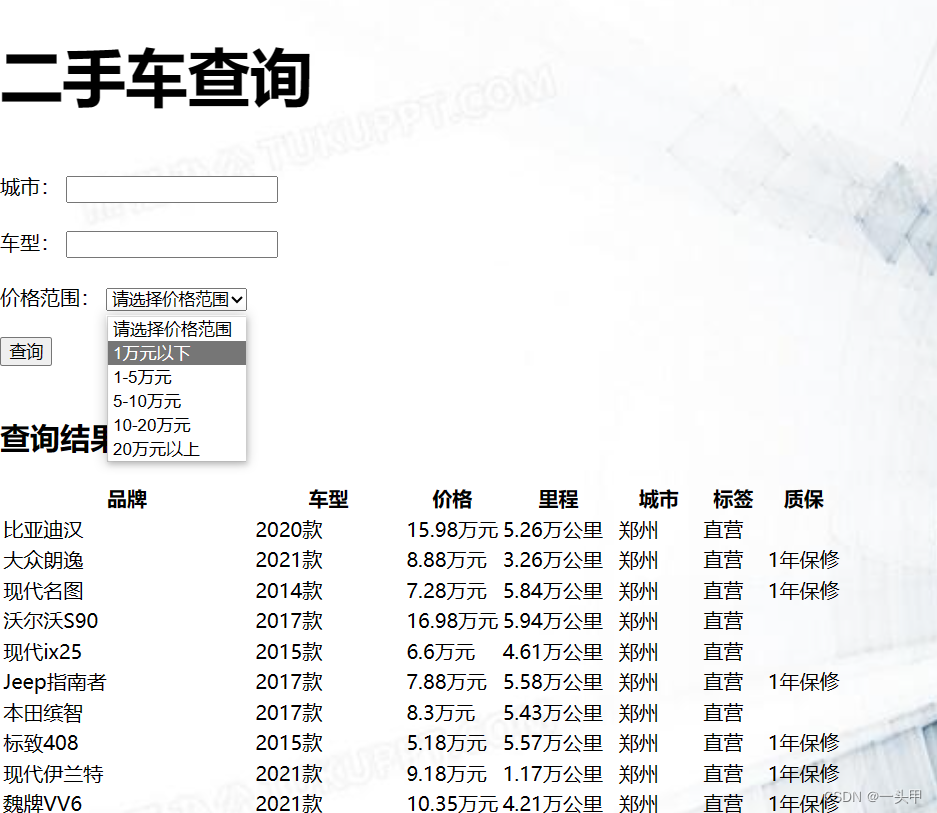The width and height of the screenshot is (937, 813).
Task: Click the 7.28万元 price cell
Action: coord(447,591)
